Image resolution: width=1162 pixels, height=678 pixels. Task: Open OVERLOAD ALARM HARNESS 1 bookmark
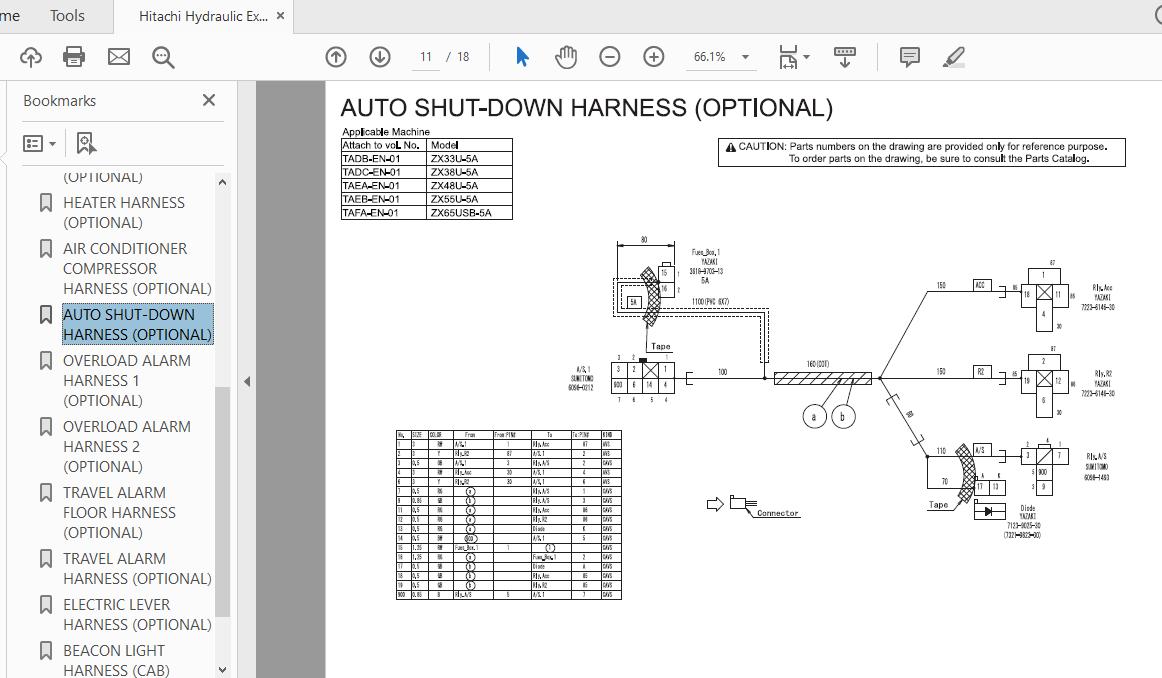click(x=127, y=380)
